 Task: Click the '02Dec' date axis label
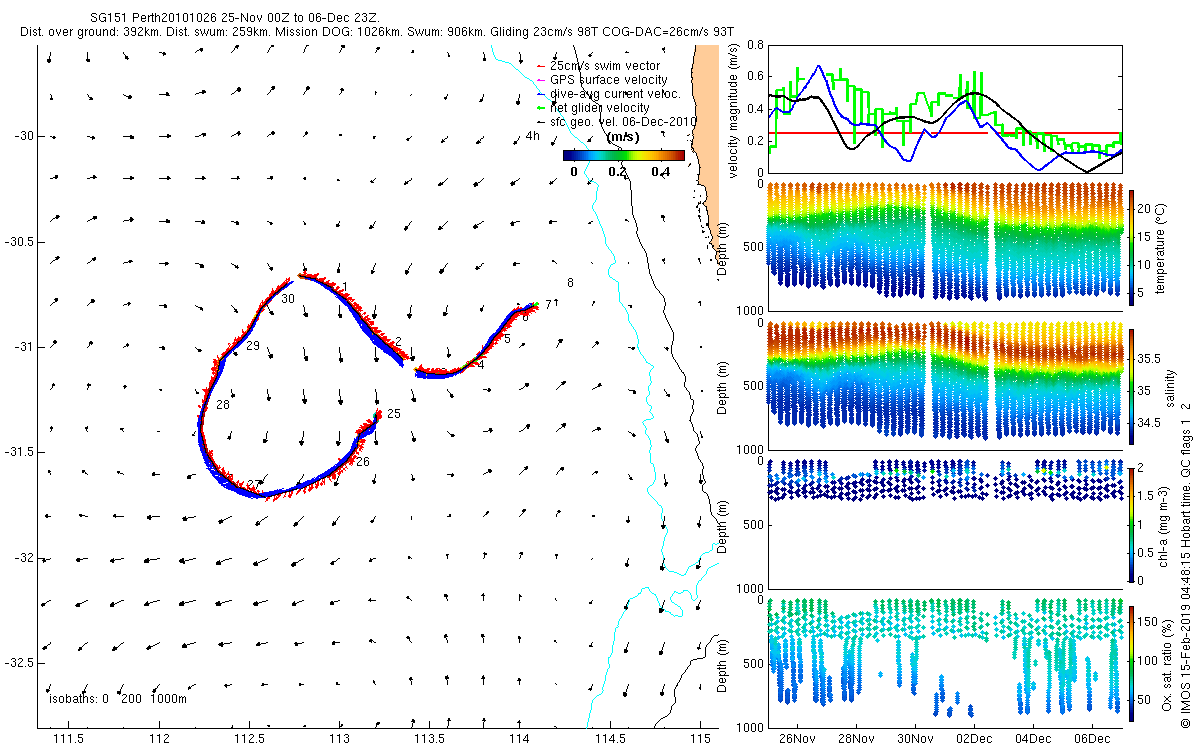click(x=973, y=739)
